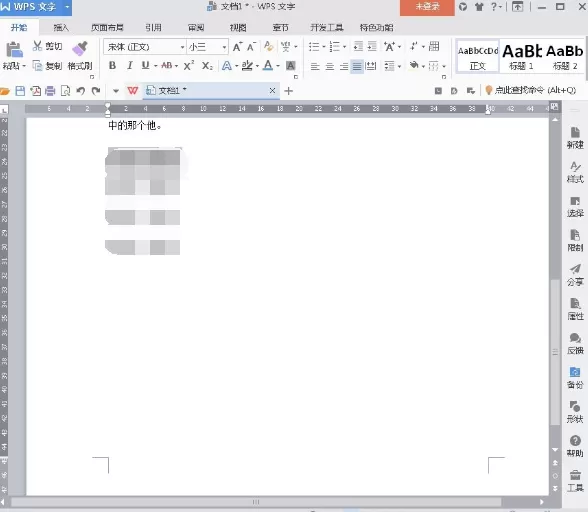Increase paragraph indent
Image resolution: width=588 pixels, height=512 pixels.
click(x=372, y=46)
